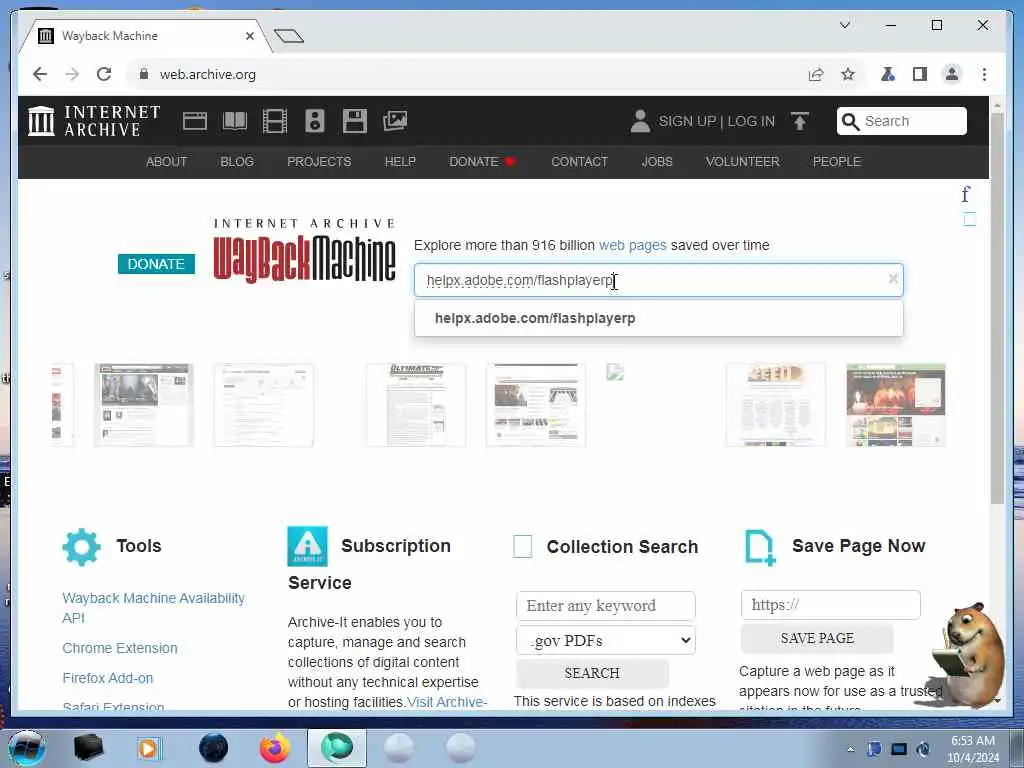The image size is (1024, 768).
Task: Open the Images icon in the header
Action: (x=394, y=121)
